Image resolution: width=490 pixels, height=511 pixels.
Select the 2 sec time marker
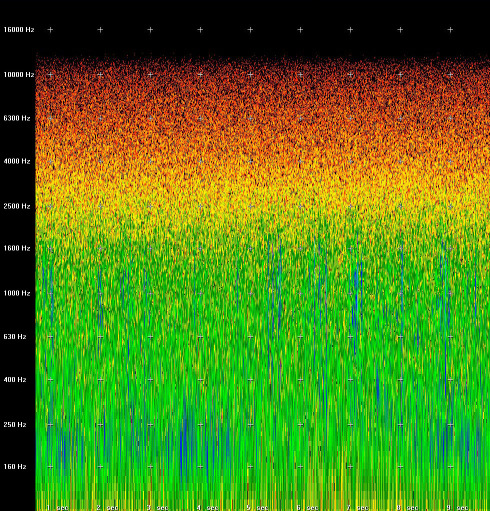click(107, 508)
